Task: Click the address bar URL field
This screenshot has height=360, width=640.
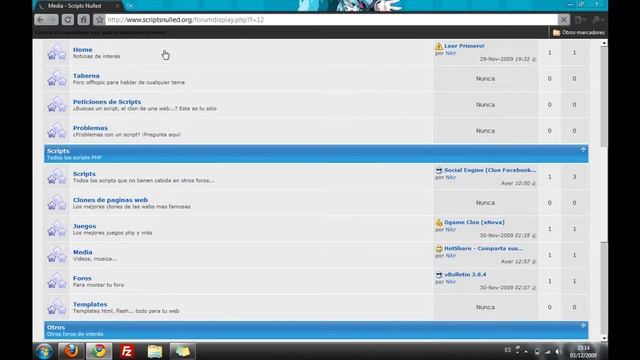Action: [331, 20]
